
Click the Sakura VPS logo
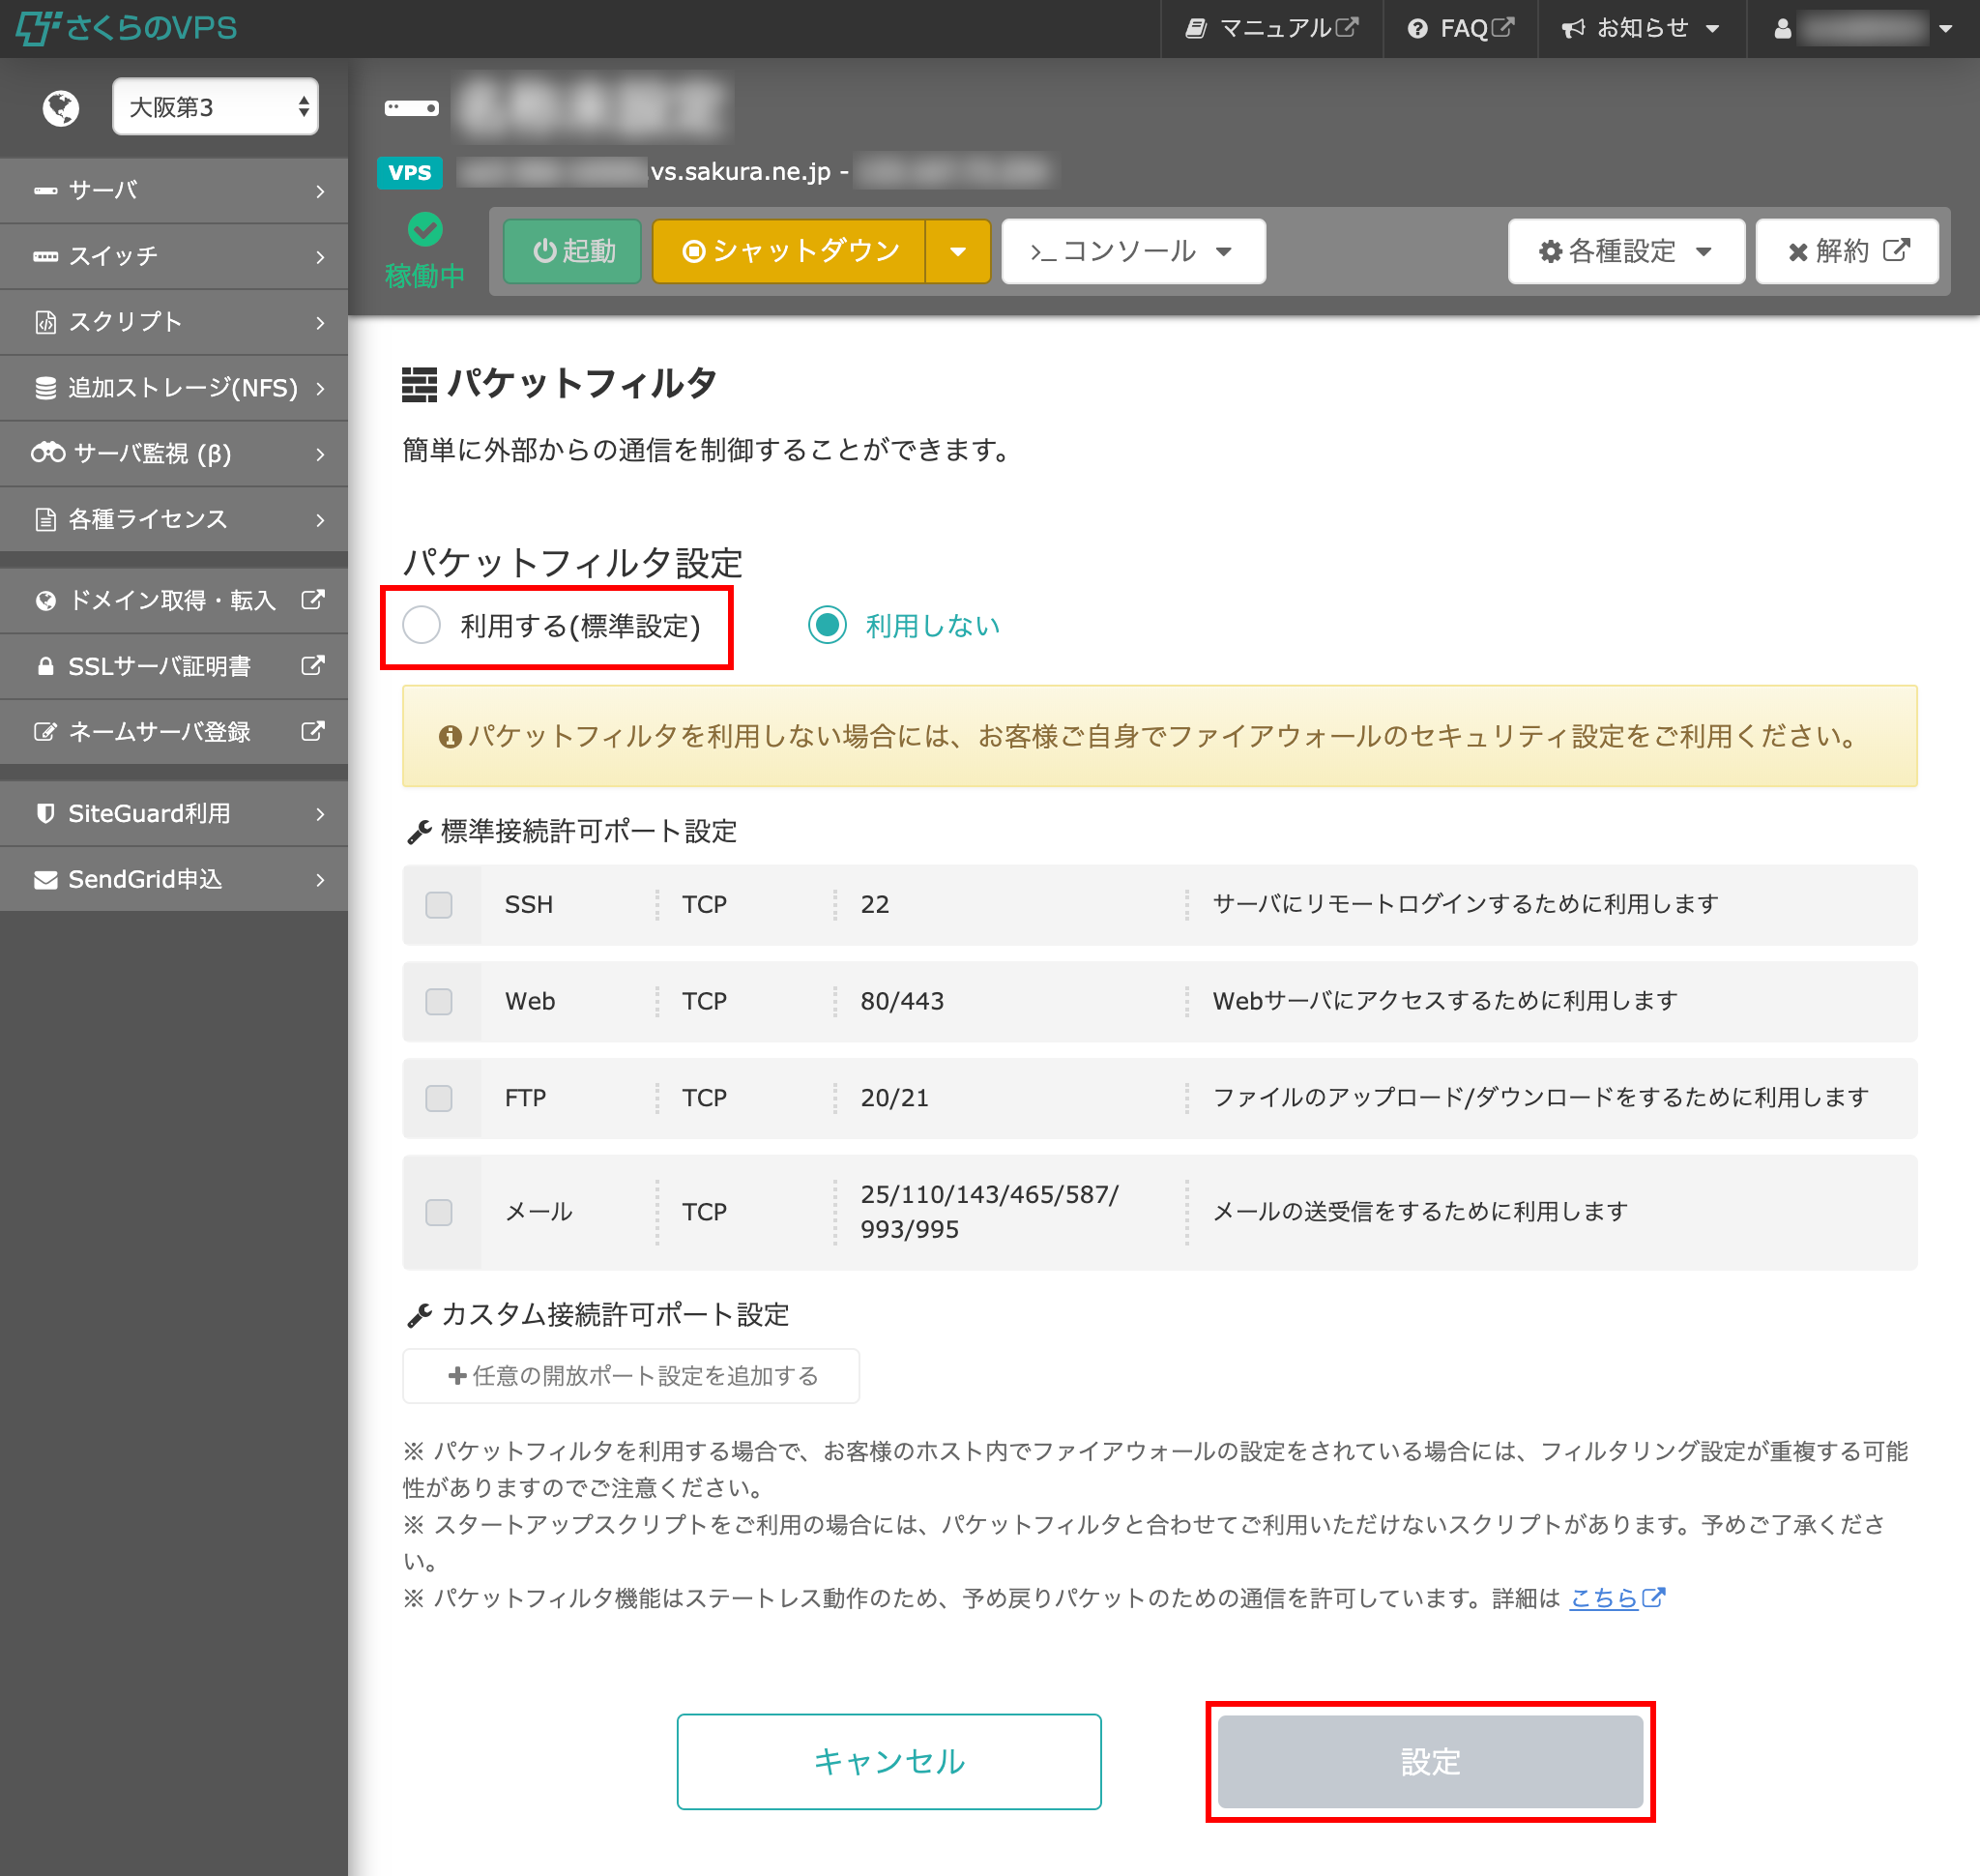(127, 27)
